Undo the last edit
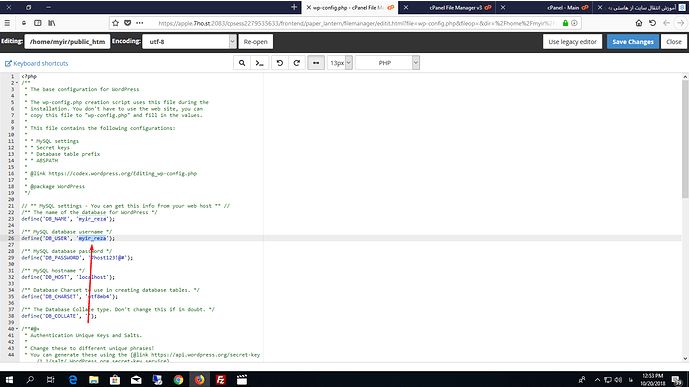The height and width of the screenshot is (387, 690). 279,63
